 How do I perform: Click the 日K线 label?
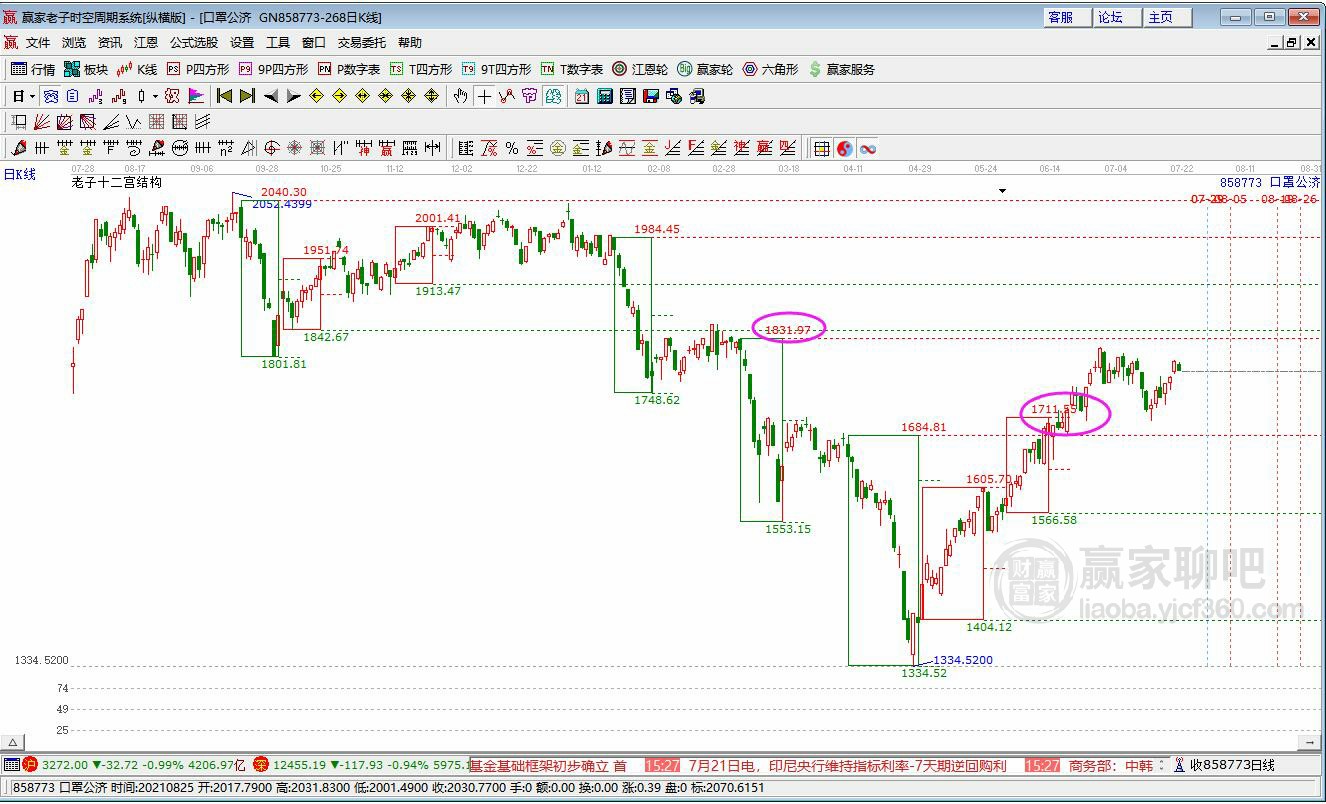coord(19,174)
